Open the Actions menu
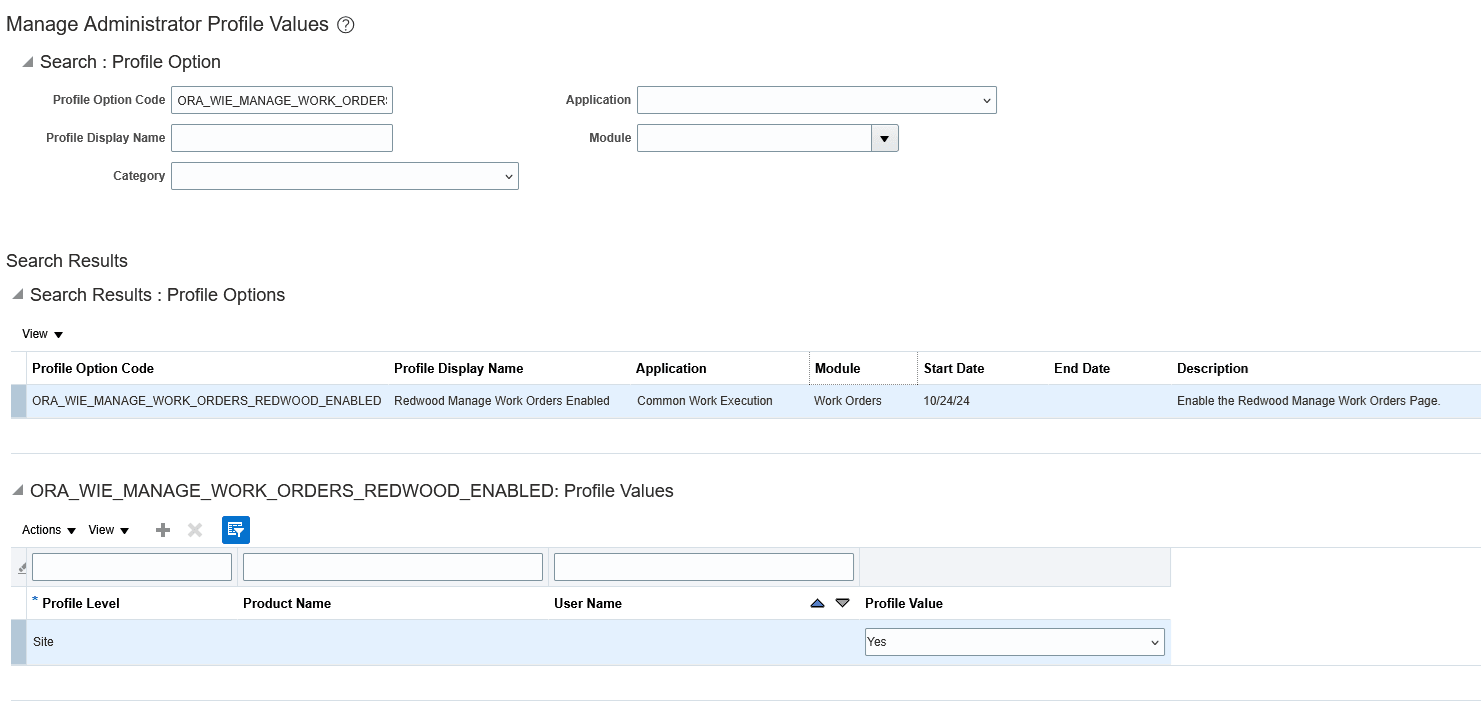The width and height of the screenshot is (1481, 708). pos(46,529)
